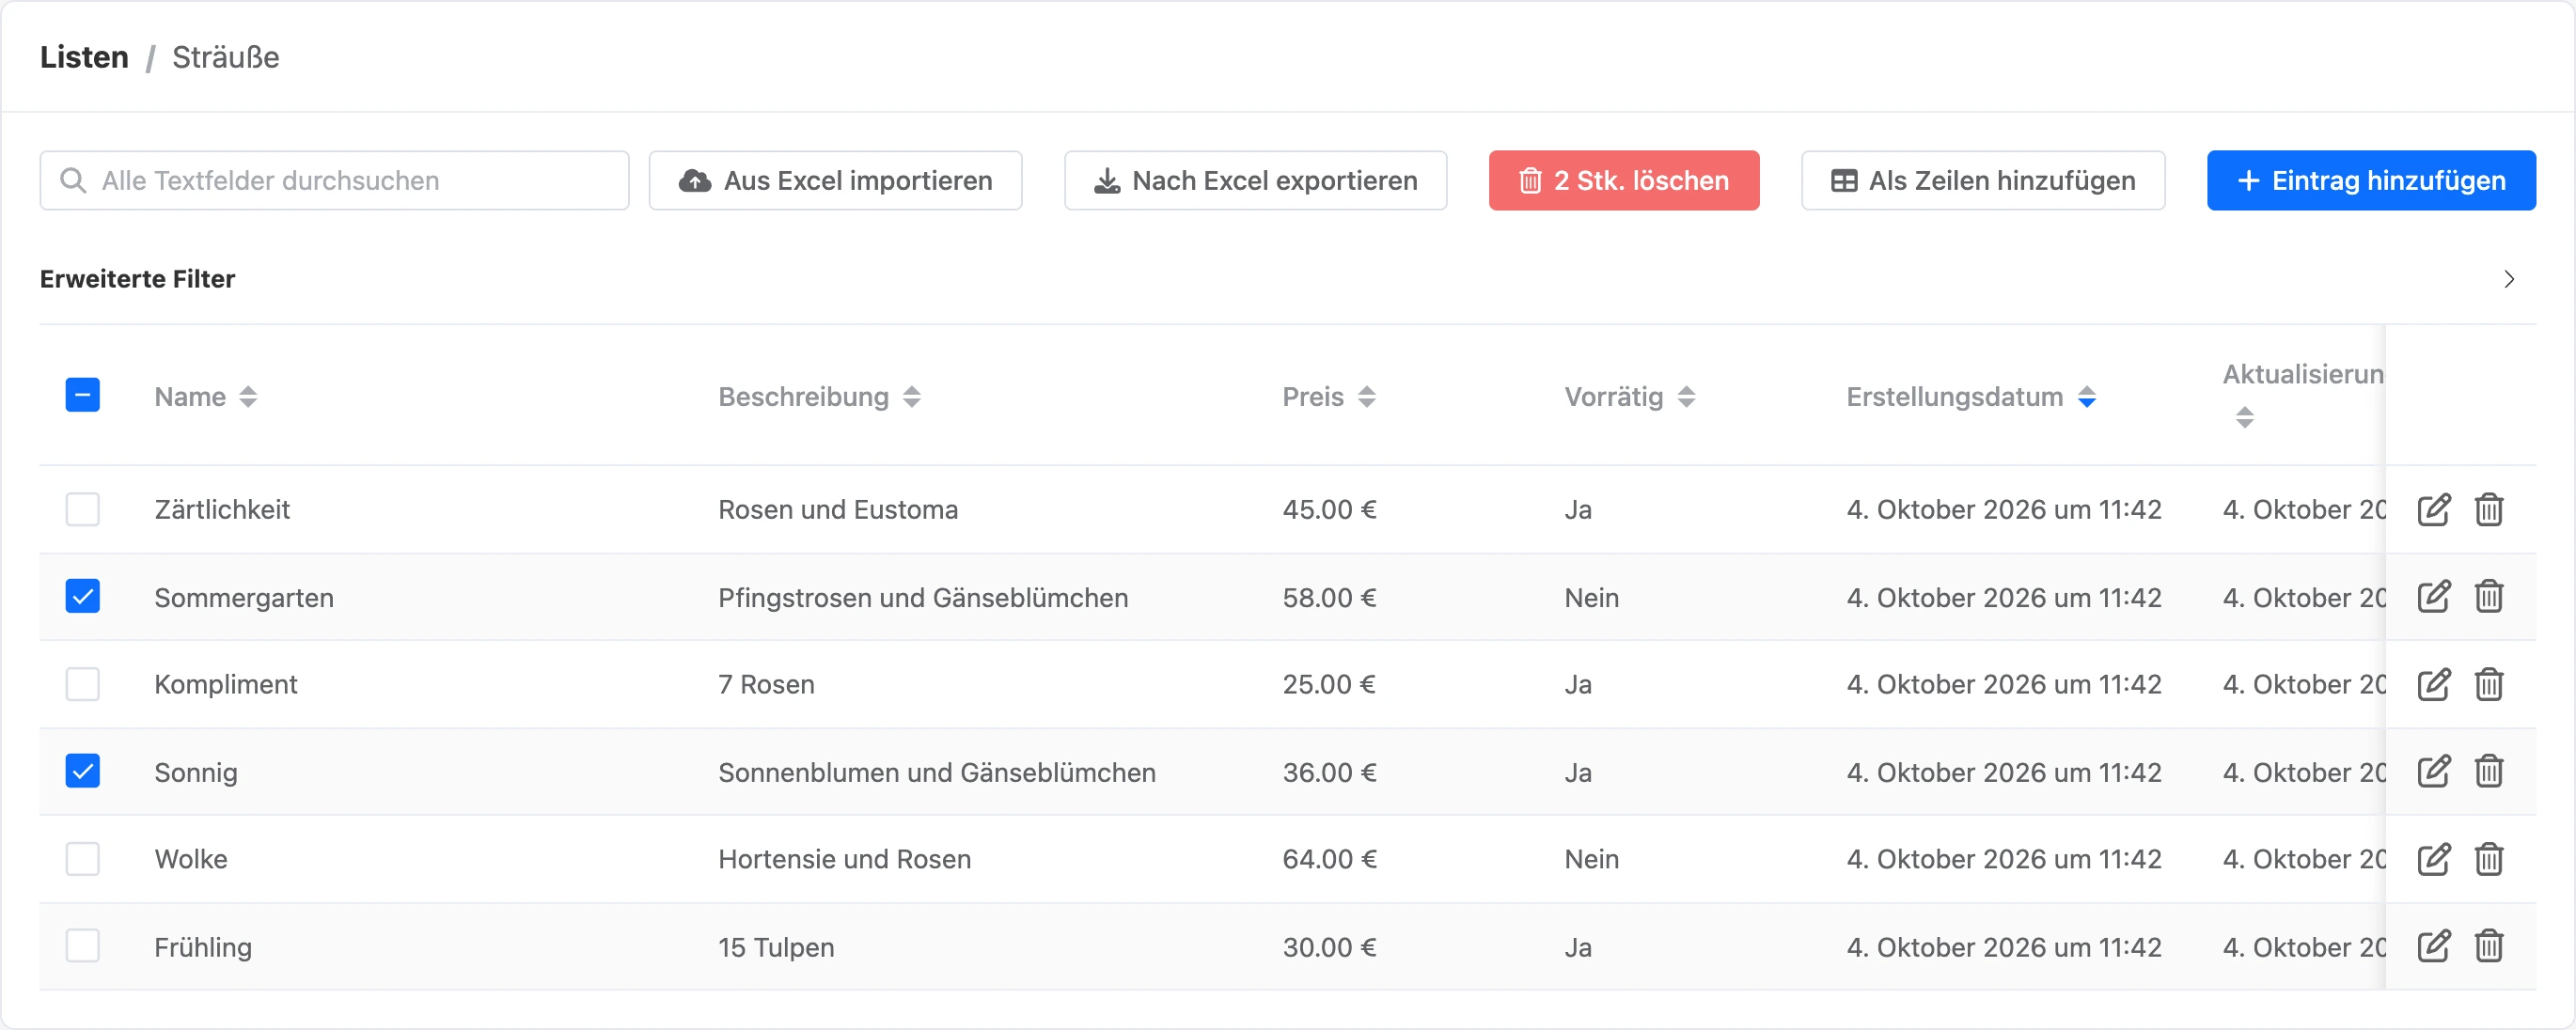This screenshot has width=2576, height=1030.
Task: Sort by Erstellungsdatum column arrows
Action: point(2086,397)
